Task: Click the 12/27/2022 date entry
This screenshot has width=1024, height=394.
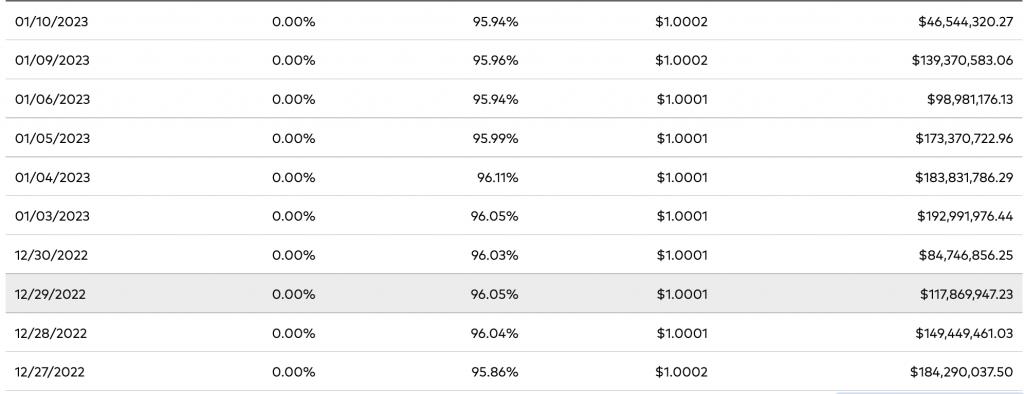Action: pos(50,372)
